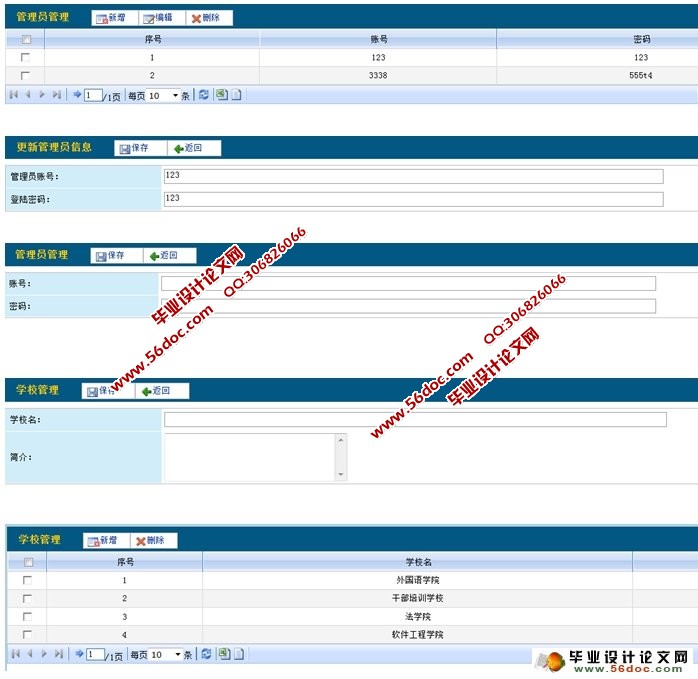Click the blank document icon in school list pager
This screenshot has height=679, width=698.
click(x=238, y=654)
